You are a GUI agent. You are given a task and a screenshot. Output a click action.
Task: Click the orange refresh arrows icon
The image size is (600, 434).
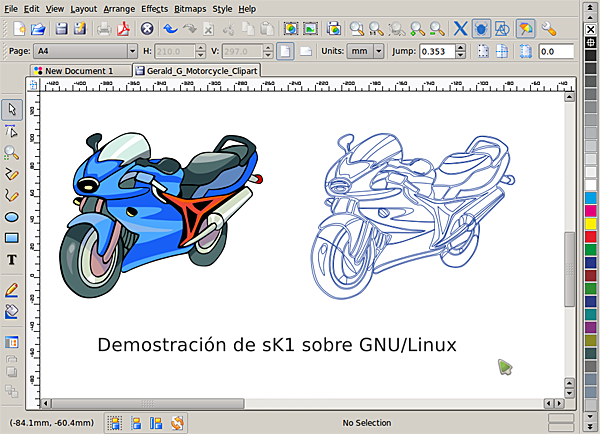[x=177, y=423]
